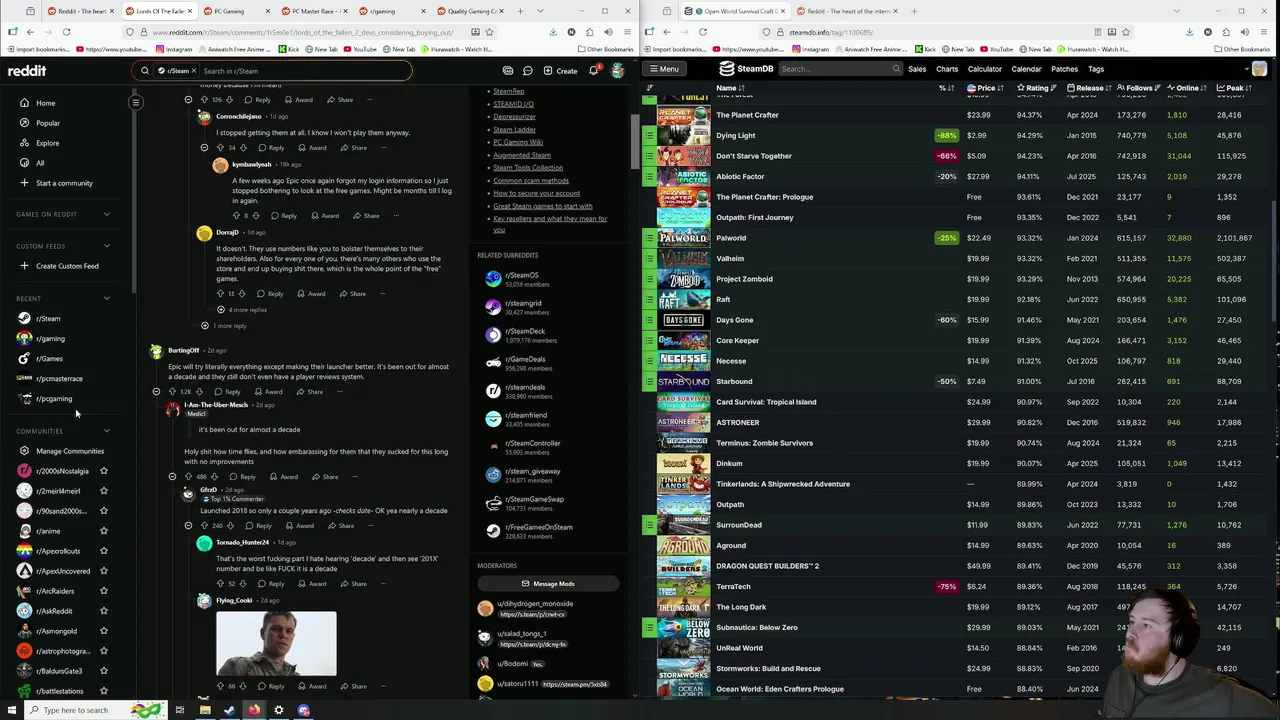Viewport: 1280px width, 720px height.
Task: Click the SteamDB search magnifier icon
Action: coord(895,69)
